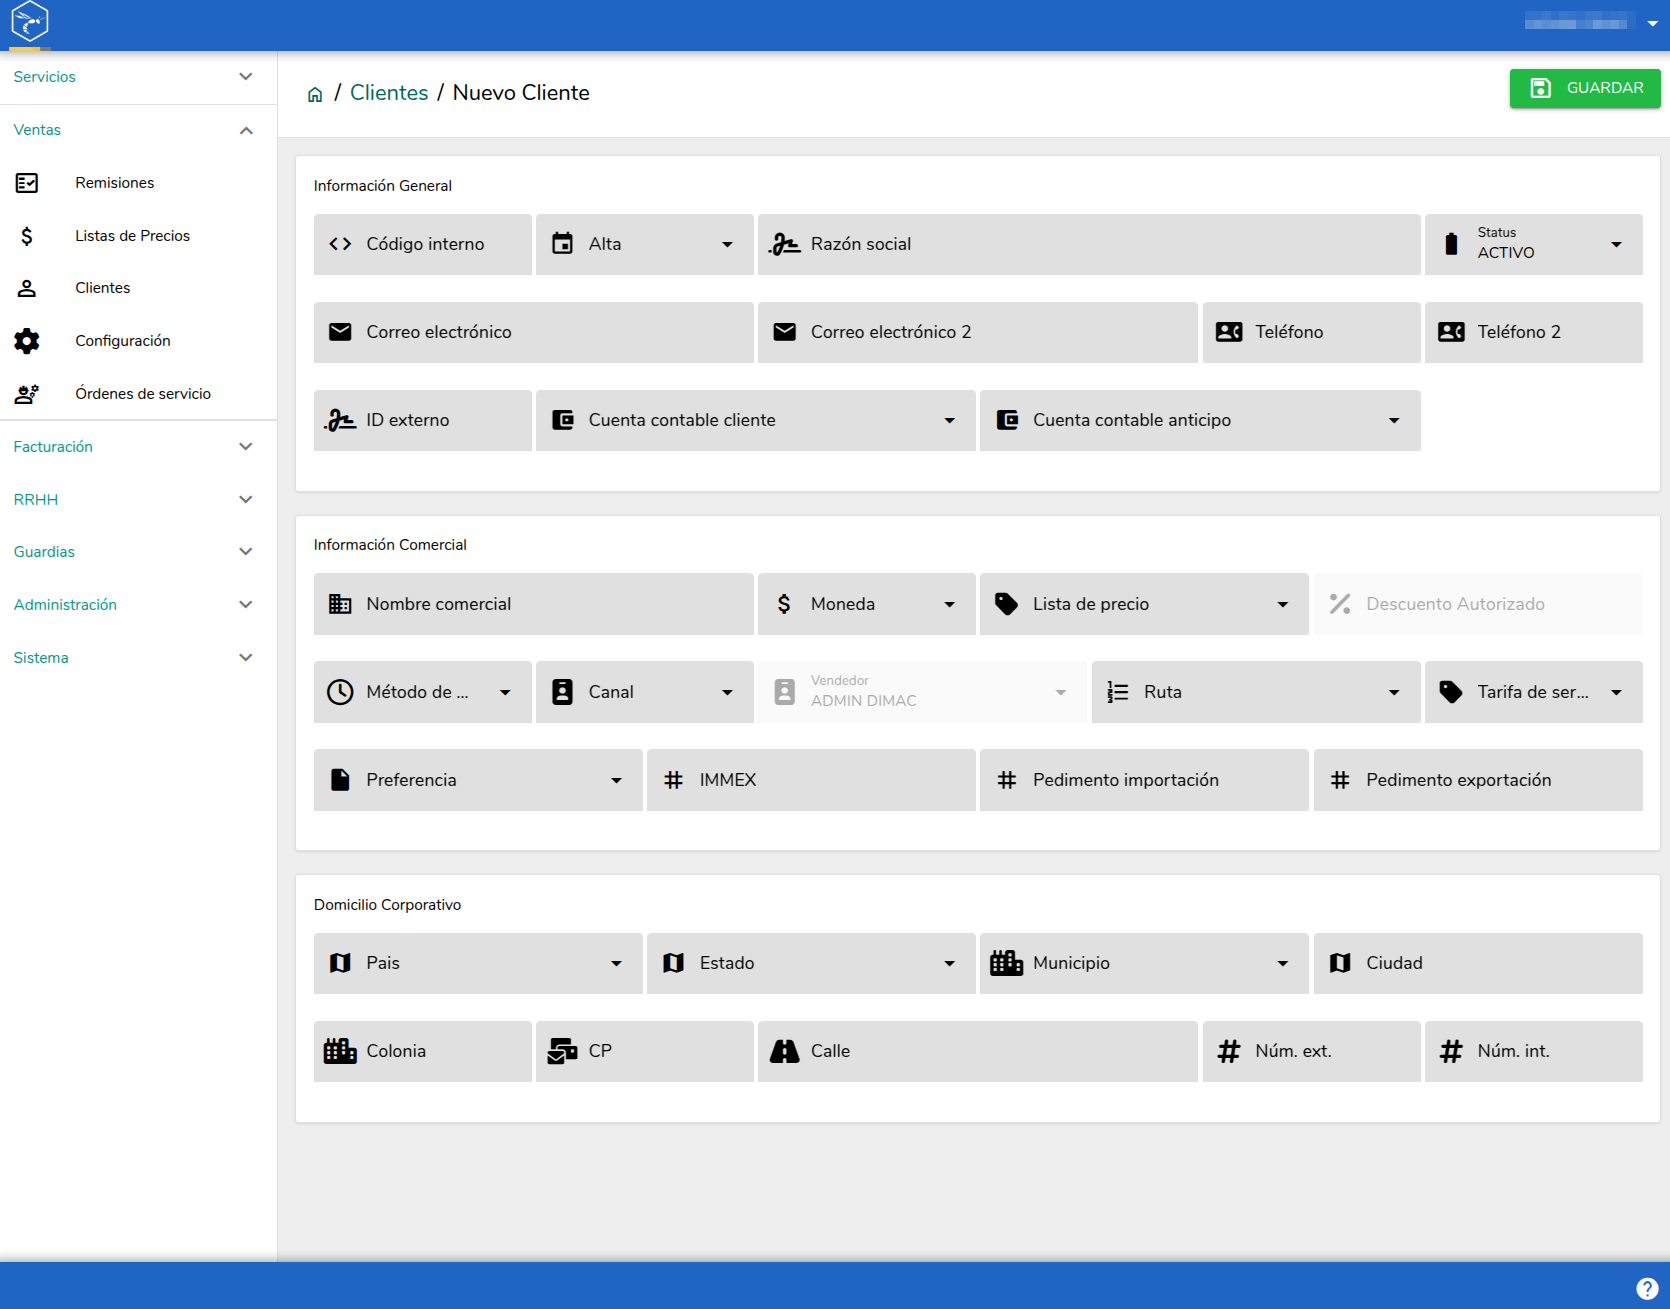Image resolution: width=1670 pixels, height=1309 pixels.
Task: Click the Configuración gear icon
Action: [x=27, y=341]
